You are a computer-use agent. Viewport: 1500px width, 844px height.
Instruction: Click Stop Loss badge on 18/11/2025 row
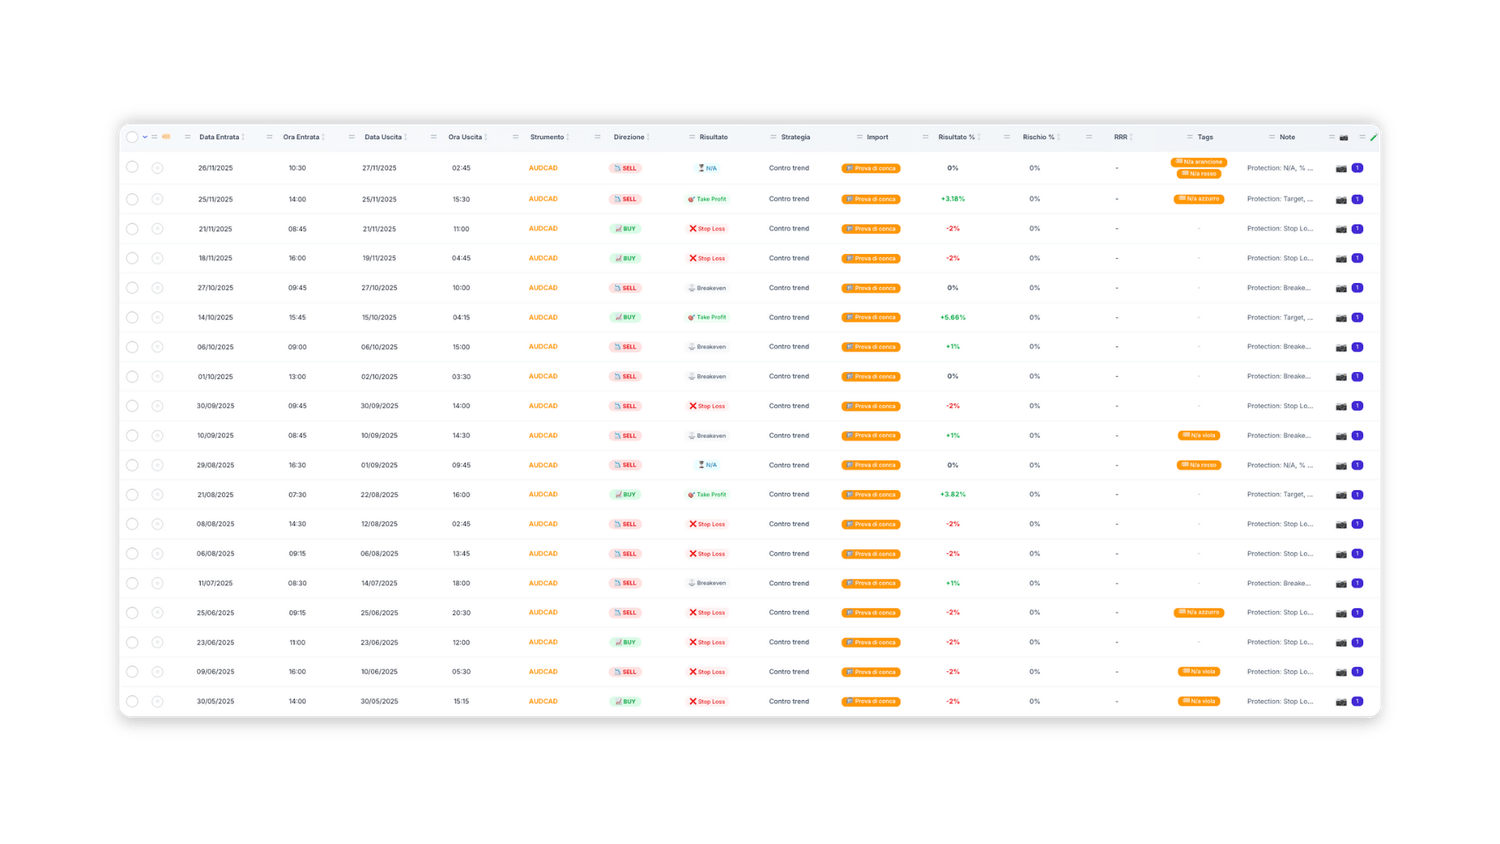707,258
